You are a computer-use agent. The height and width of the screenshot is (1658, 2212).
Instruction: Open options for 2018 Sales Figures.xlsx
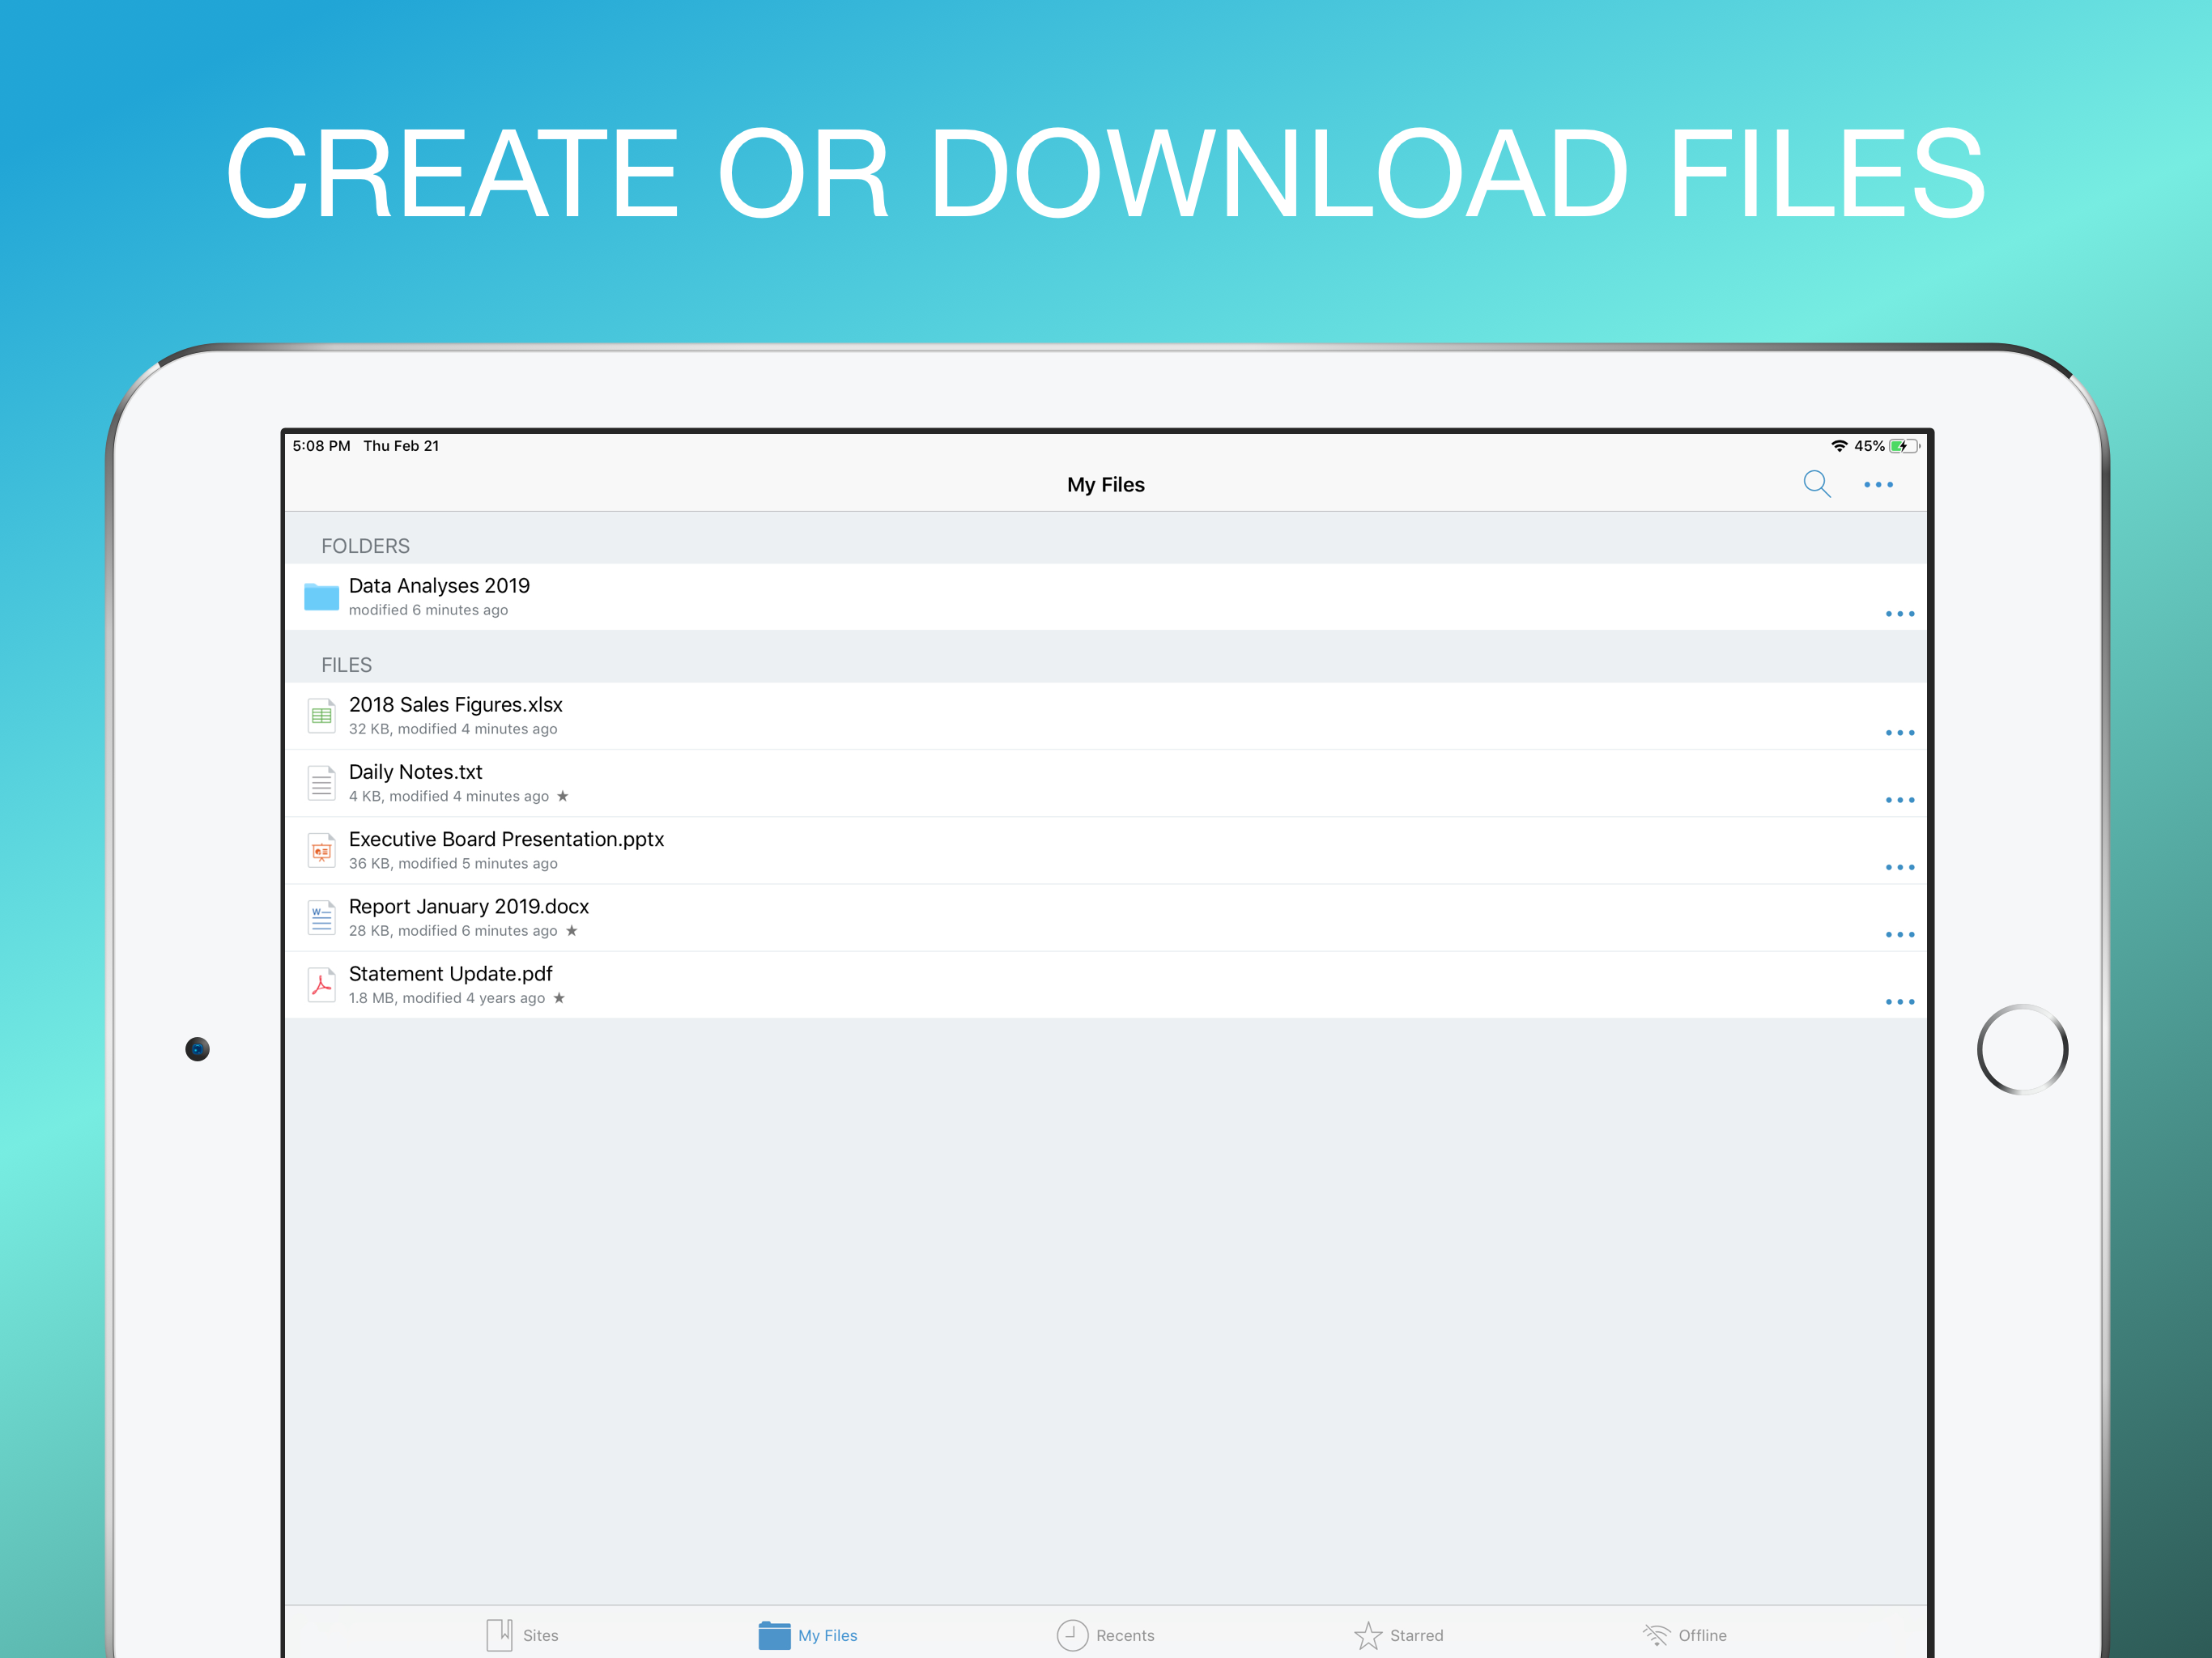(1899, 733)
